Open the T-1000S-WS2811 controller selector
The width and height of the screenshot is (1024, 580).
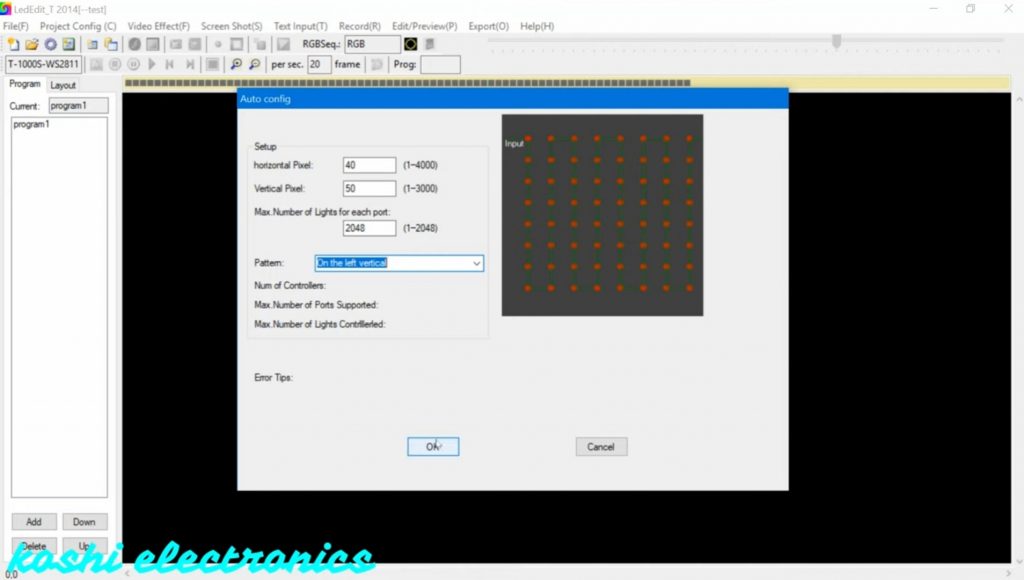point(44,64)
